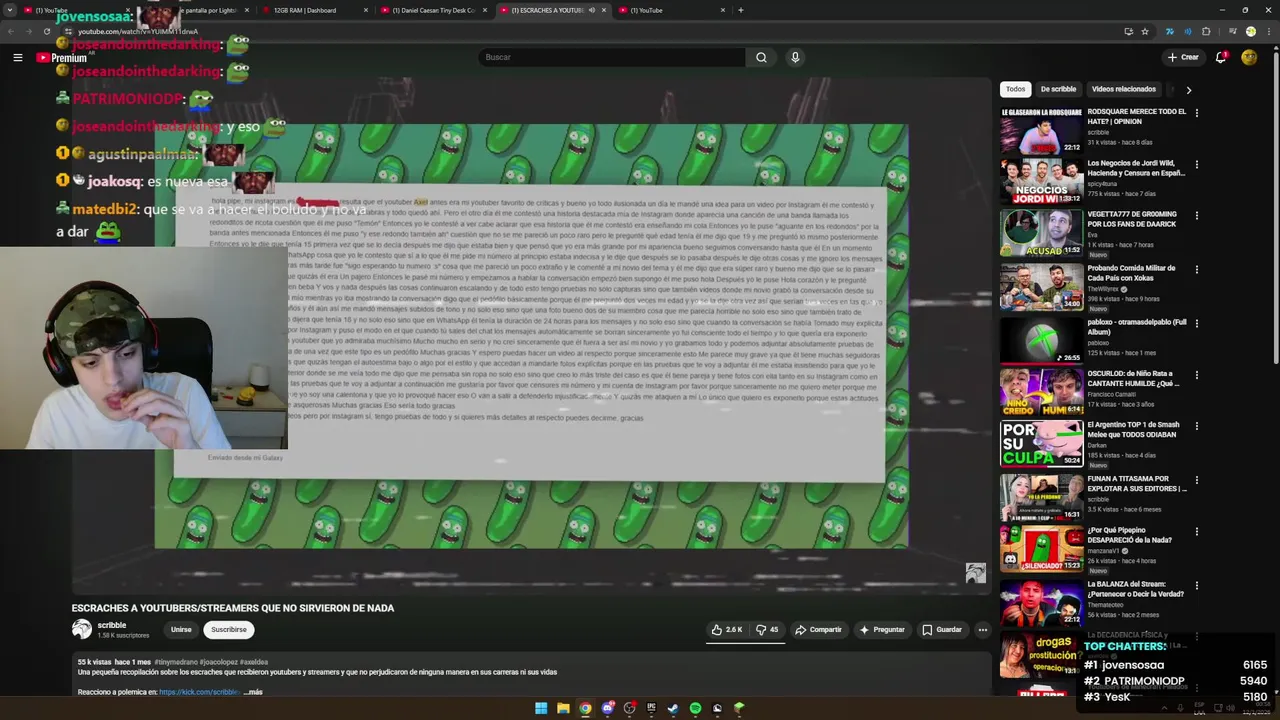
Task: Select the Videos relacionados filter chip
Action: pos(1123,89)
